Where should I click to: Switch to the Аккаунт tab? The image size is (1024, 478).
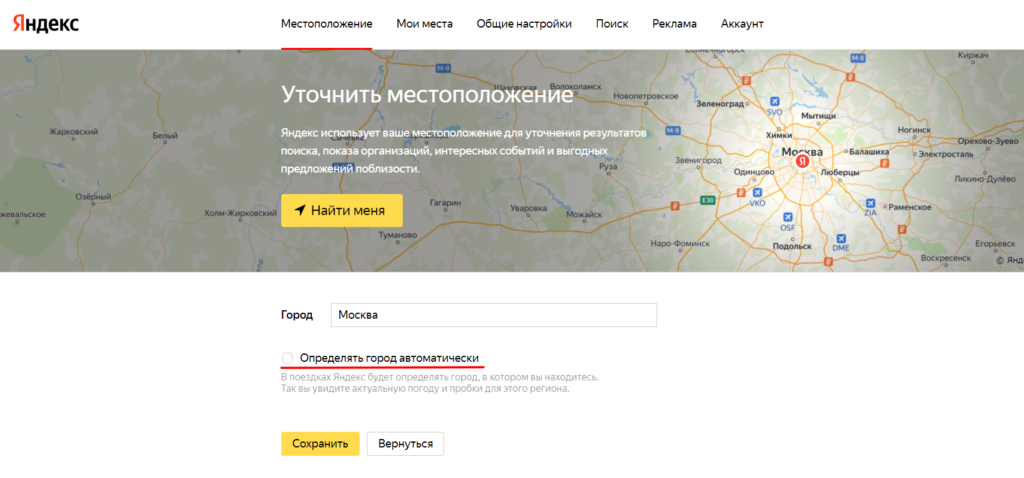(x=742, y=24)
